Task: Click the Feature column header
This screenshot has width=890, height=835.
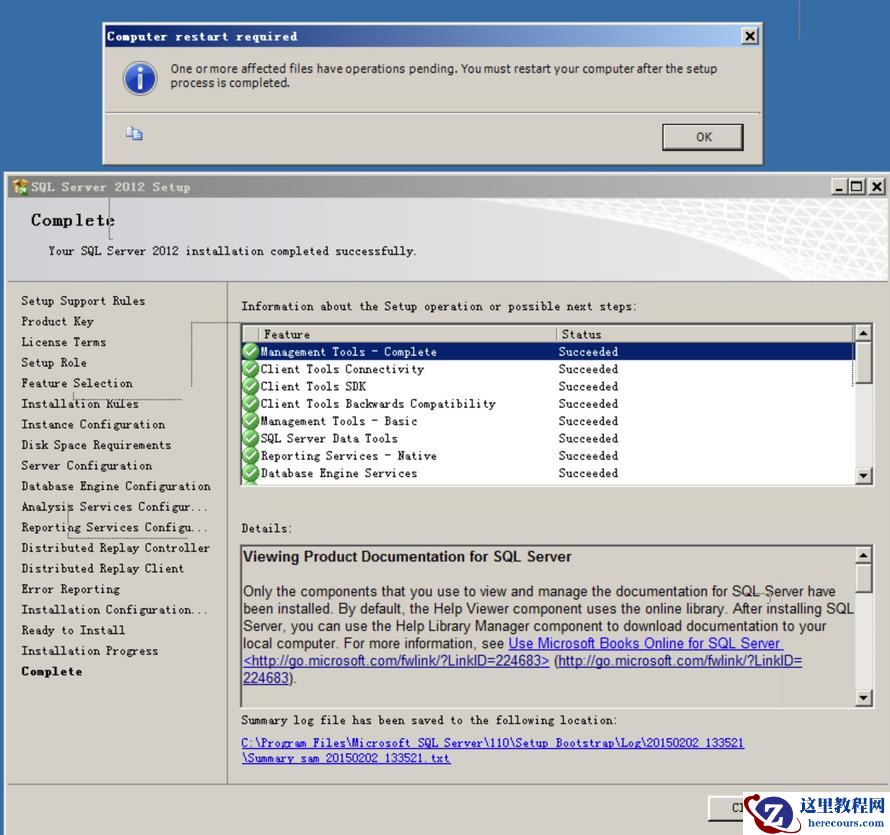Action: (x=408, y=334)
